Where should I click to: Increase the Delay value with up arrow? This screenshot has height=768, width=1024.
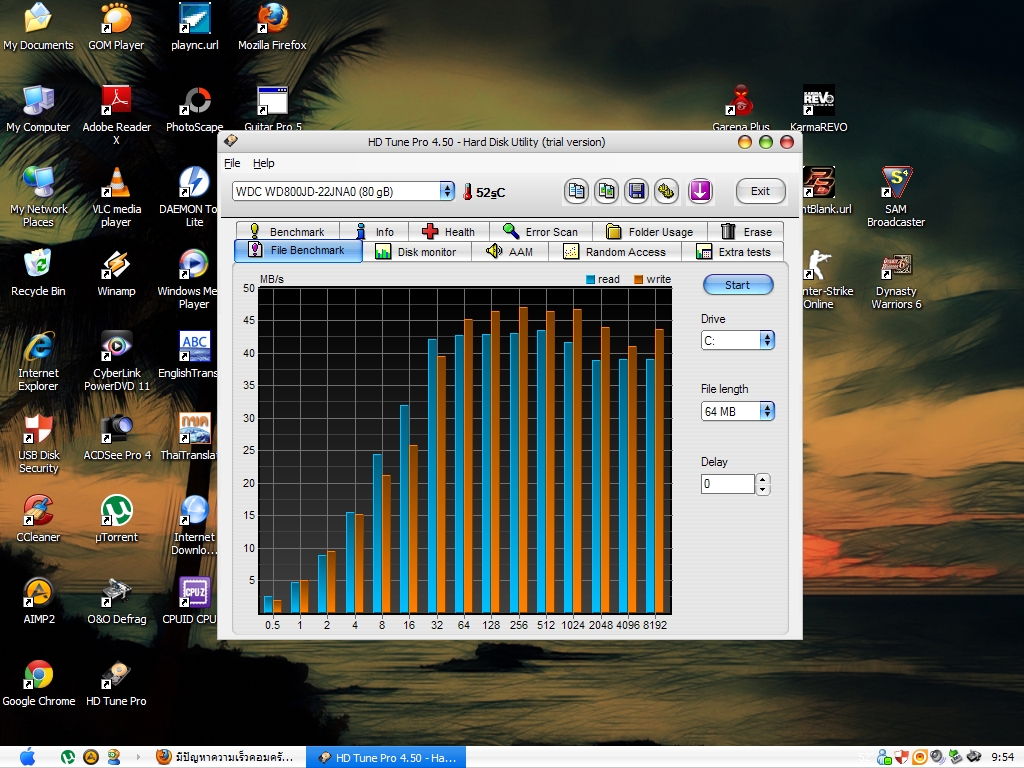click(x=764, y=479)
